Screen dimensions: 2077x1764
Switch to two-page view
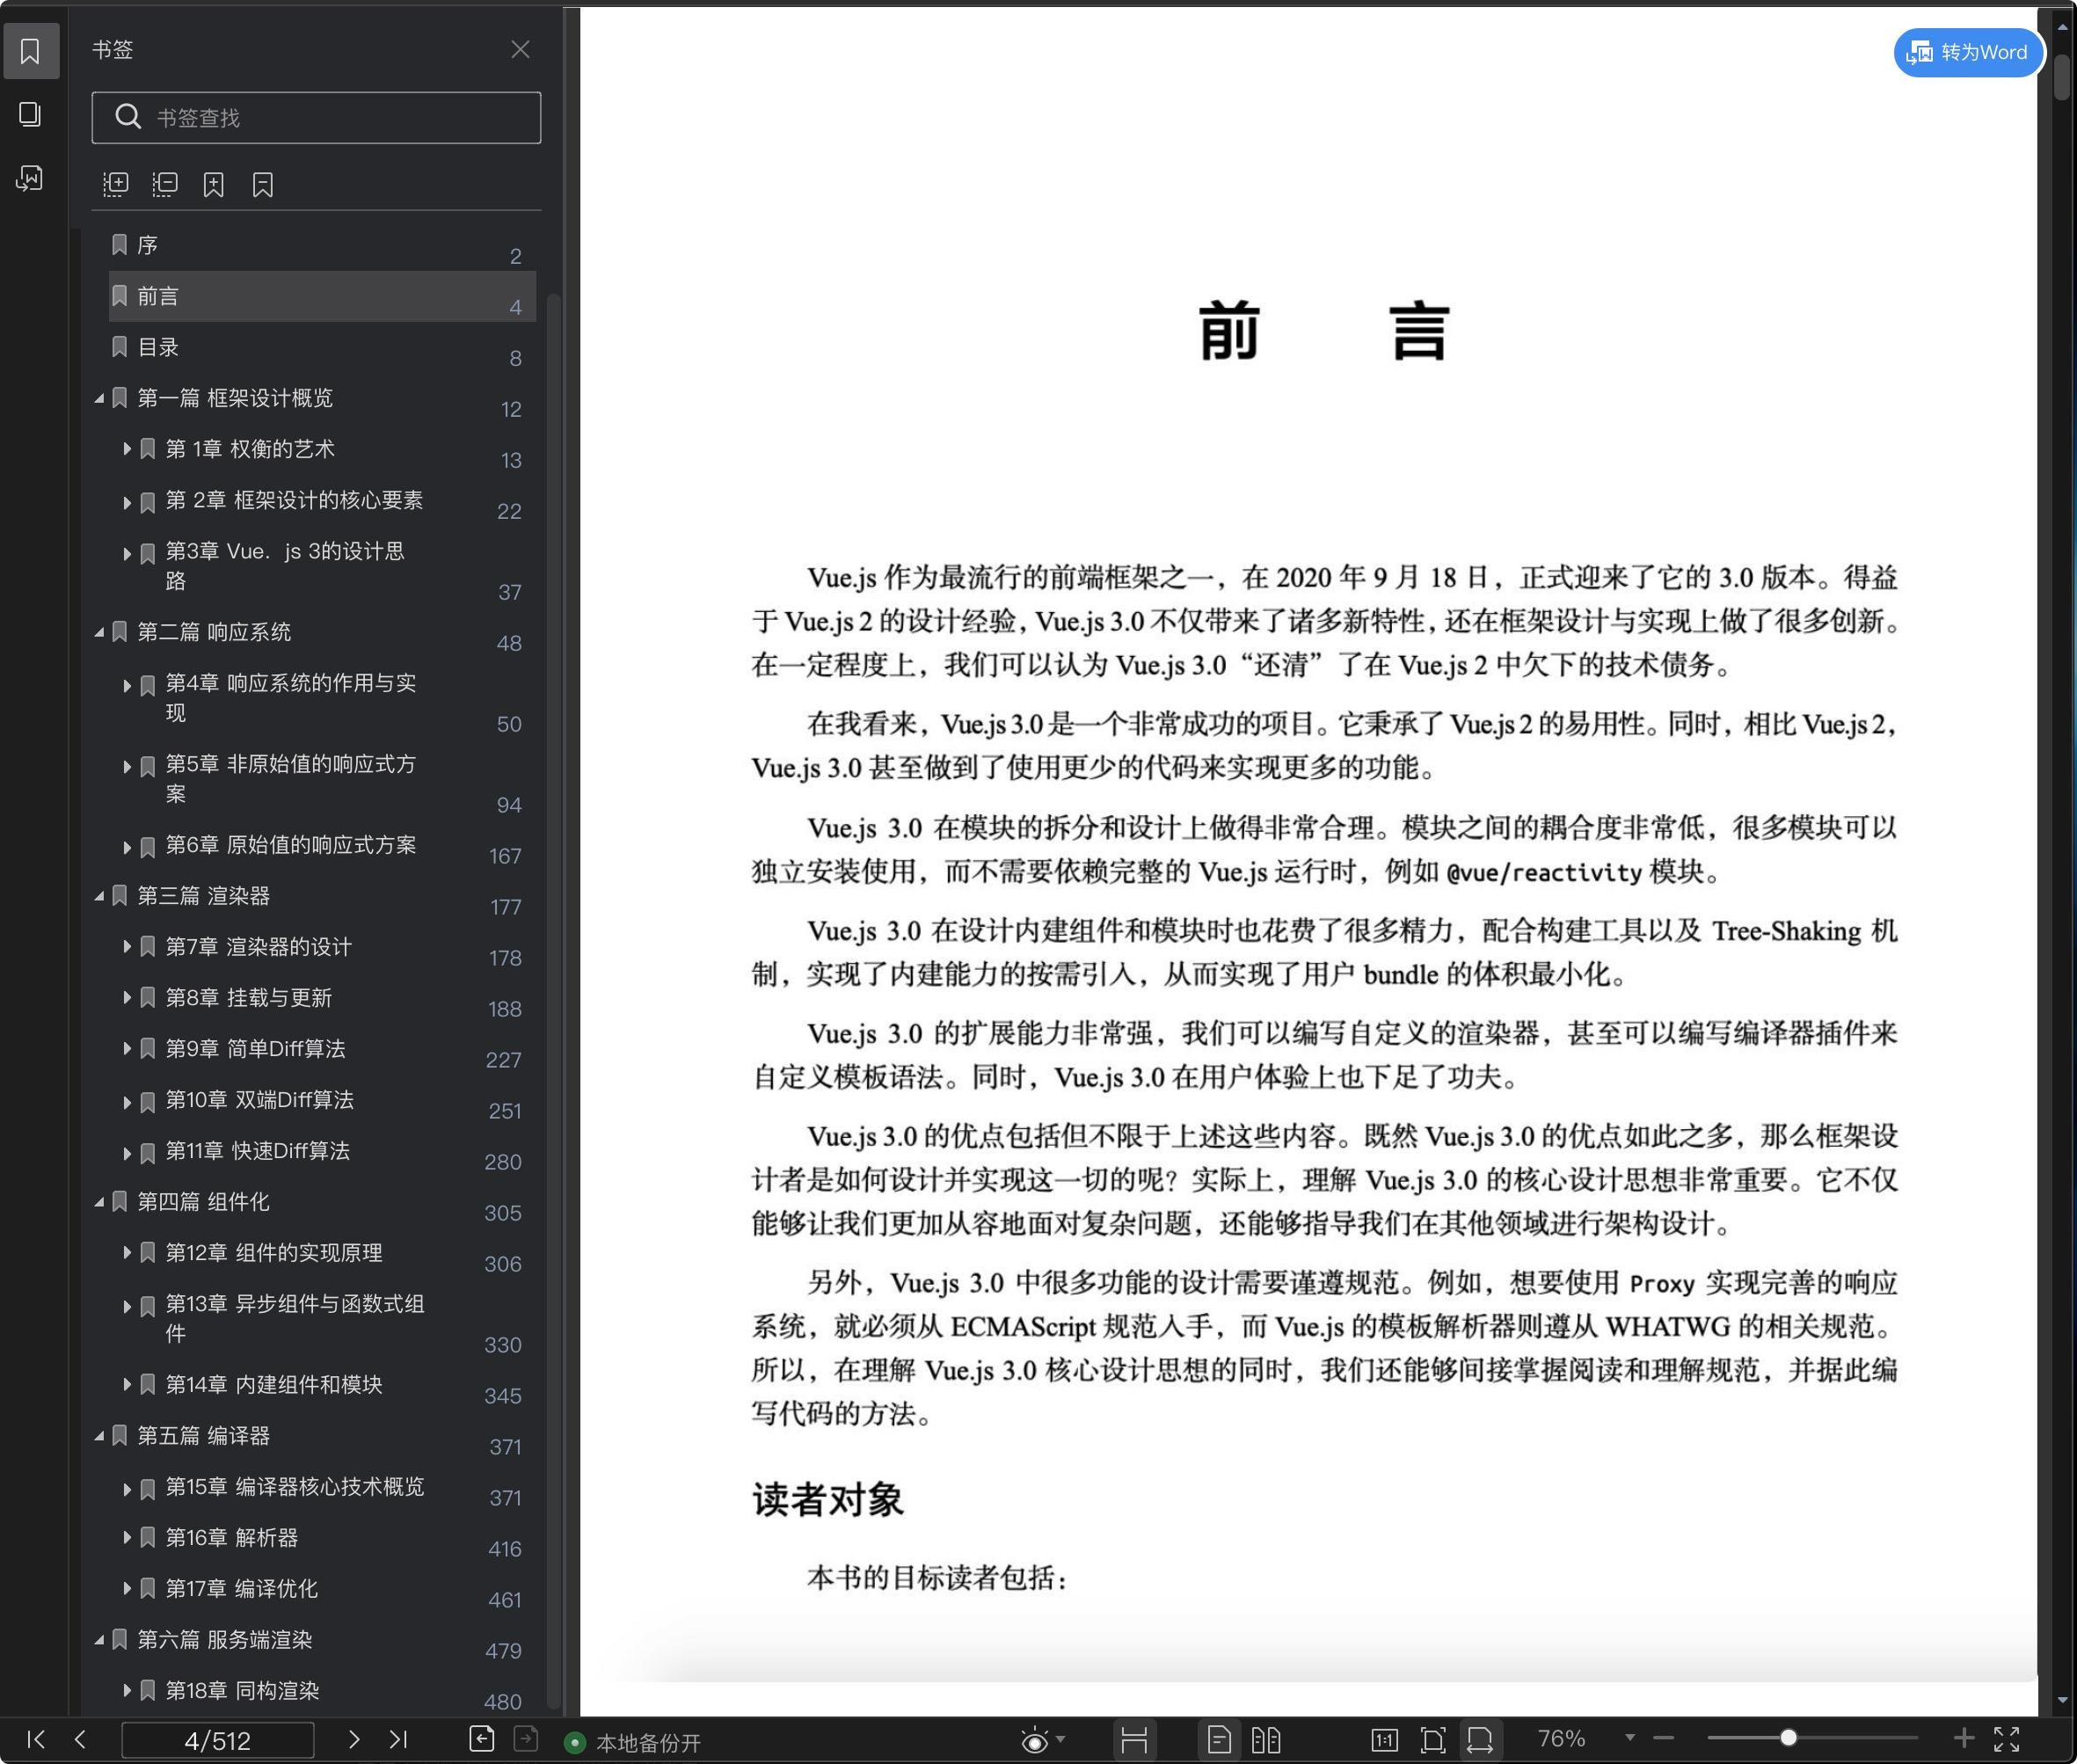click(1266, 1740)
